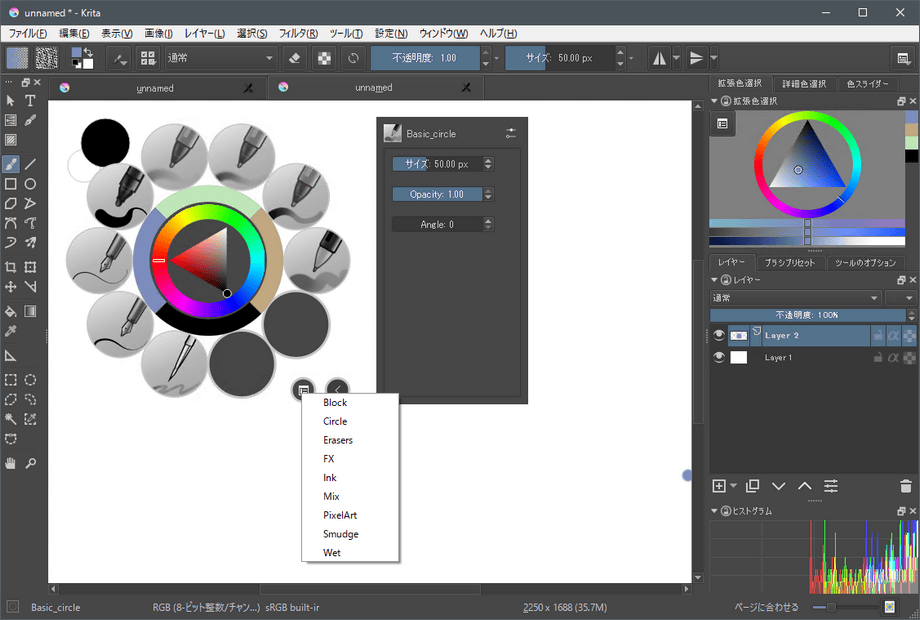This screenshot has width=920, height=620.
Task: Hide Layer 2 using its eye icon
Action: click(x=719, y=336)
